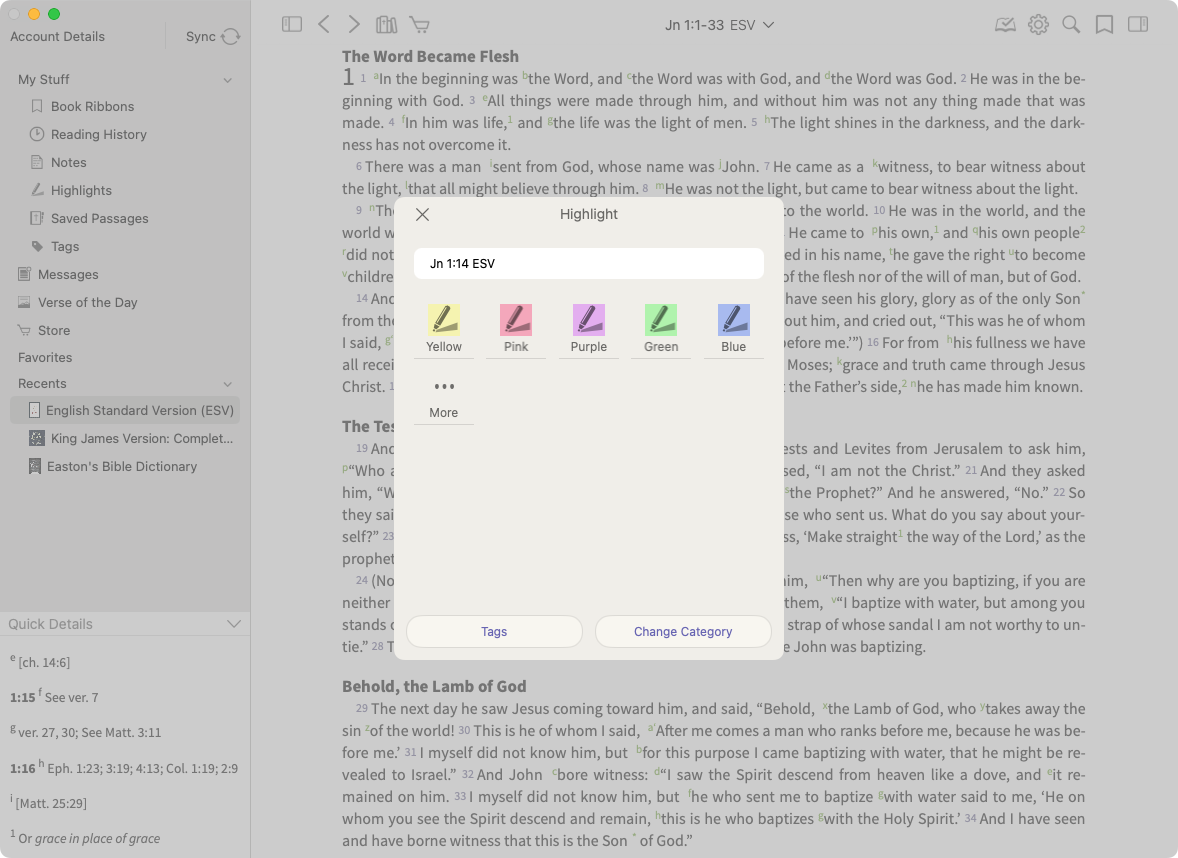
Task: Toggle the left sidebar panel icon
Action: click(292, 25)
